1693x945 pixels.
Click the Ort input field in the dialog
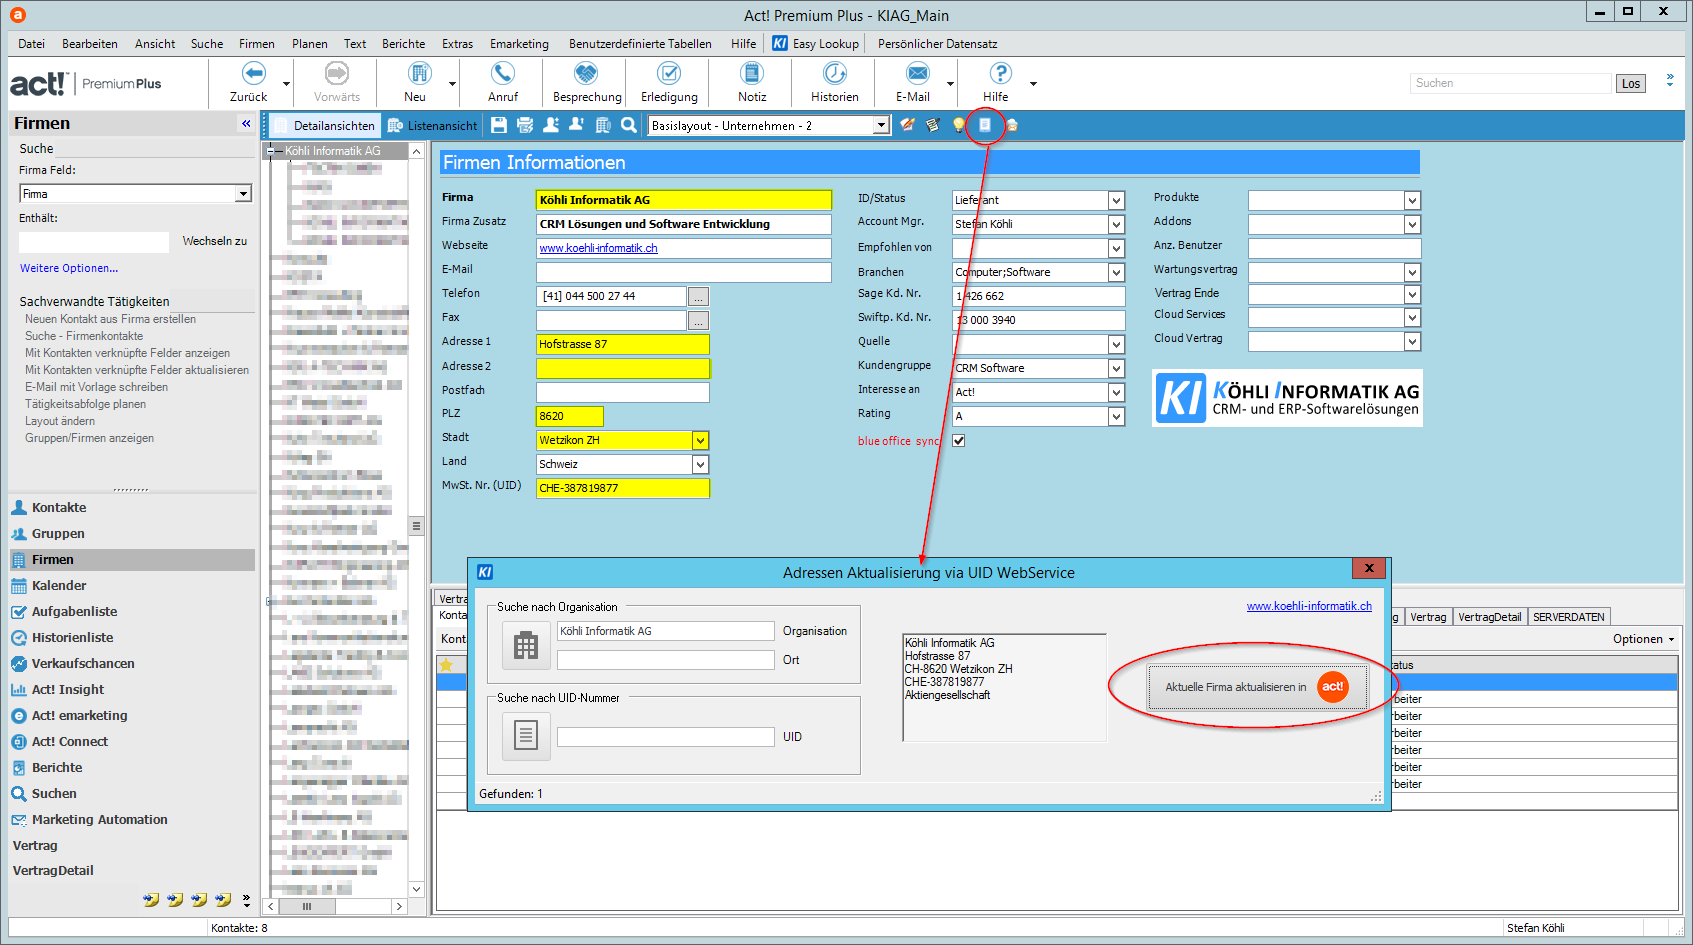pos(665,660)
